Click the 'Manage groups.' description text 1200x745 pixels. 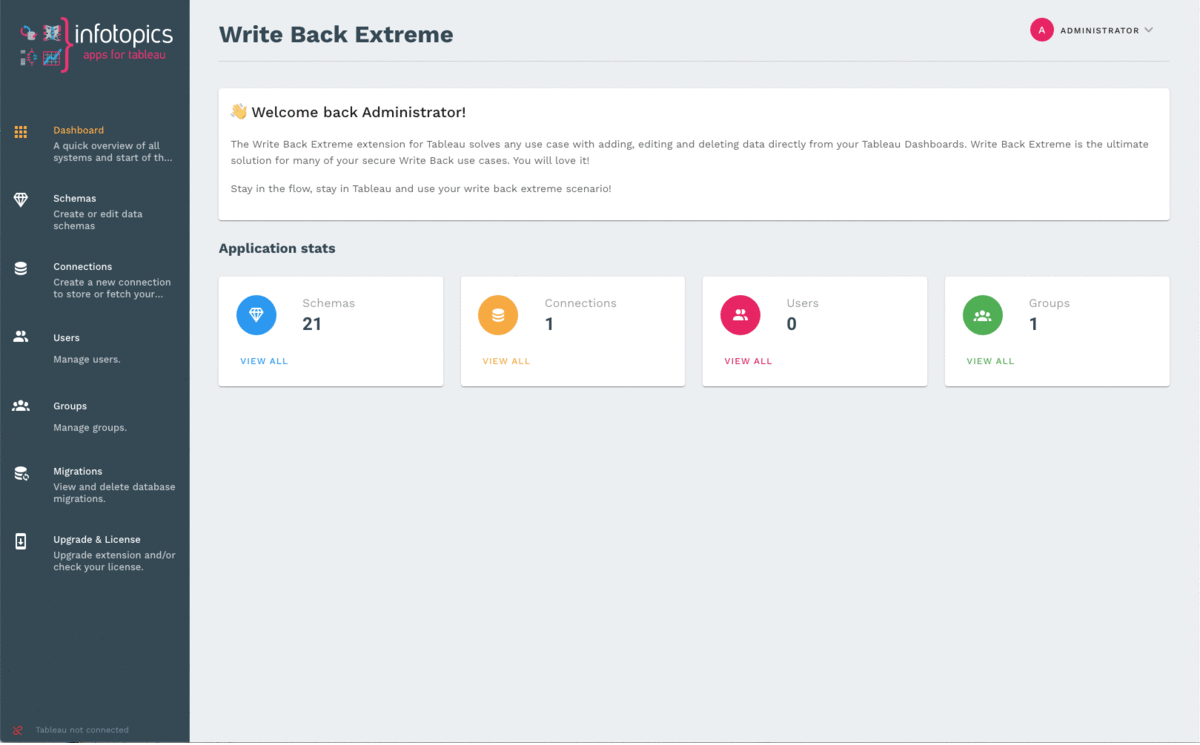point(90,428)
